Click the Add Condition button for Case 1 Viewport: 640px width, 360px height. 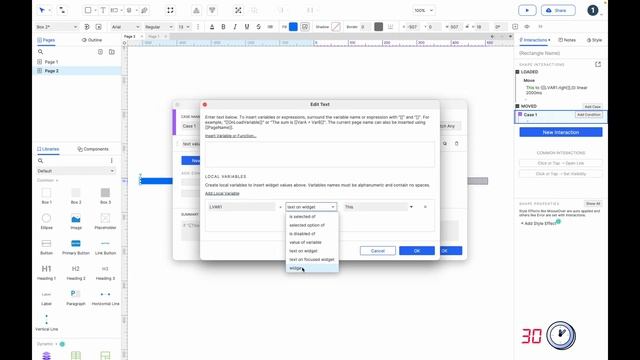pos(588,115)
